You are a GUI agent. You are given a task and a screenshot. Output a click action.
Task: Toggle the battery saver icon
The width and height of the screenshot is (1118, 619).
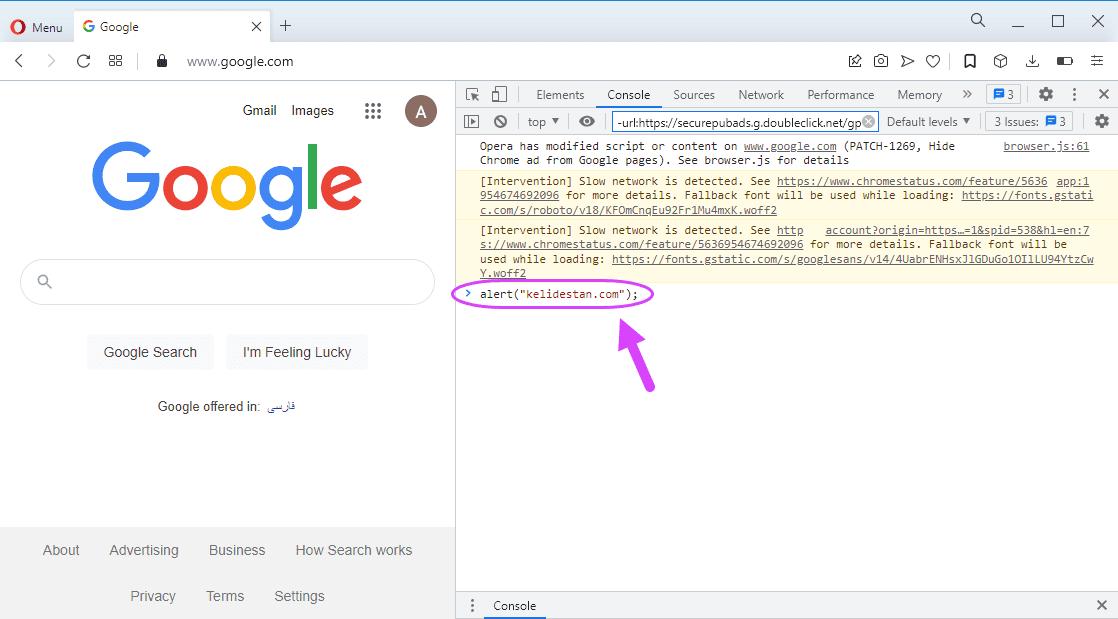pos(1065,61)
